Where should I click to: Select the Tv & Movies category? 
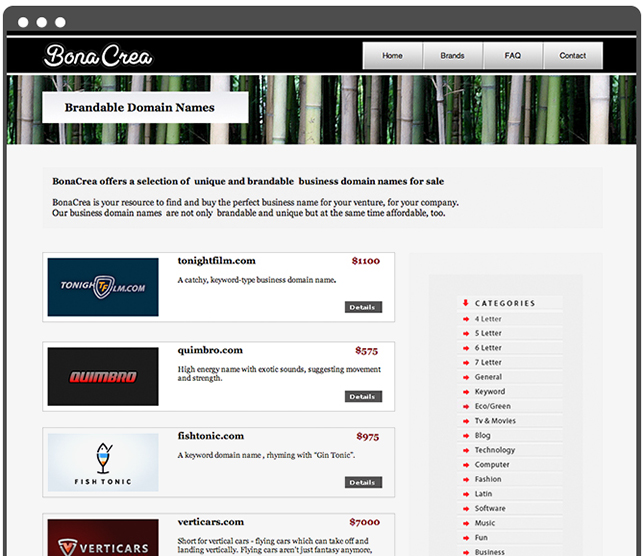(x=495, y=421)
